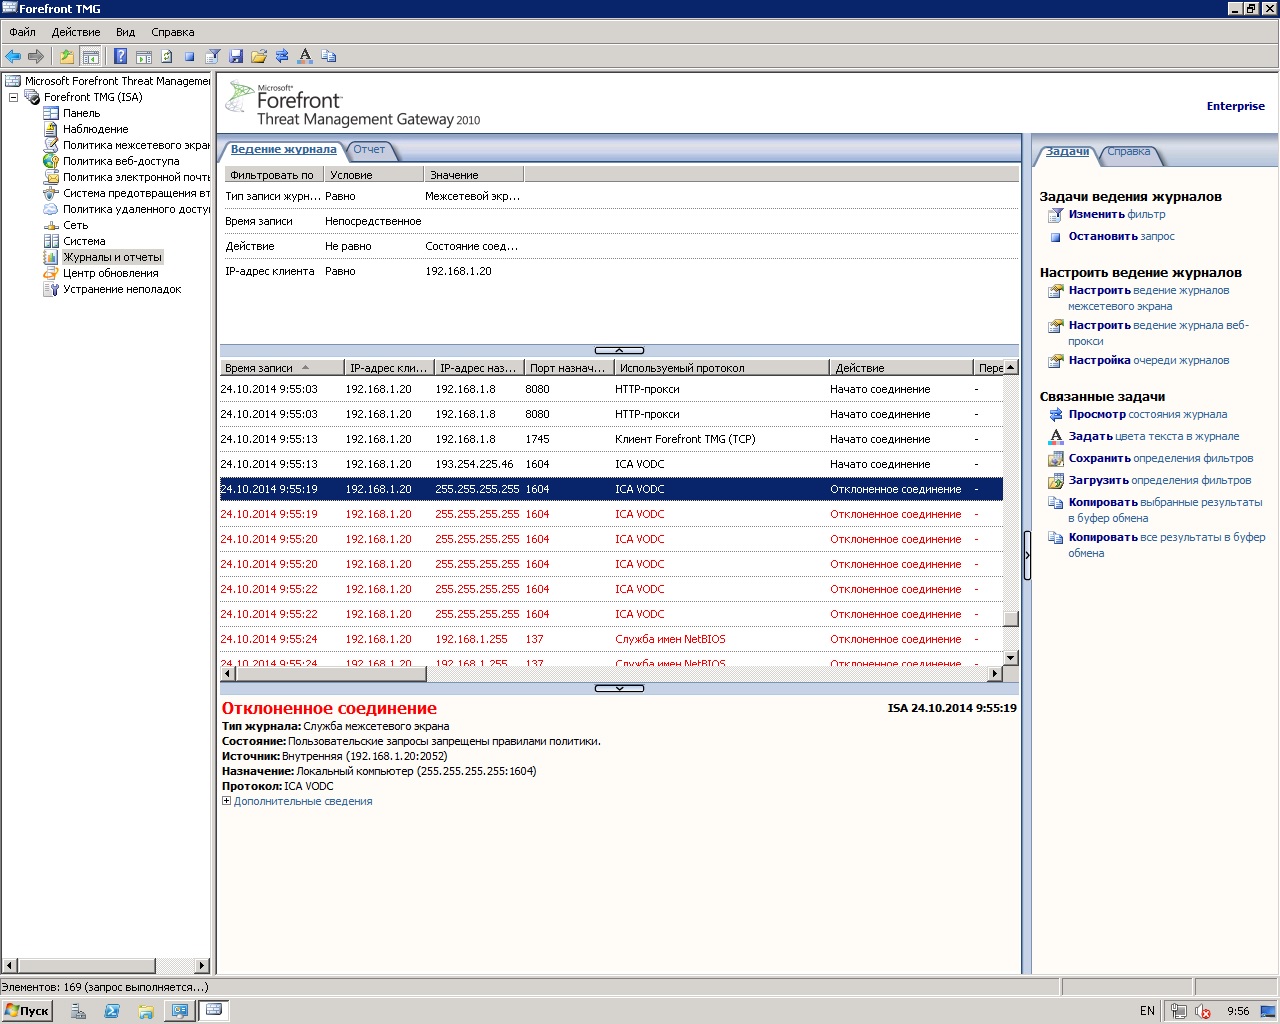The image size is (1280, 1024).
Task: Click Загрузить определения фильтров link
Action: (1159, 480)
